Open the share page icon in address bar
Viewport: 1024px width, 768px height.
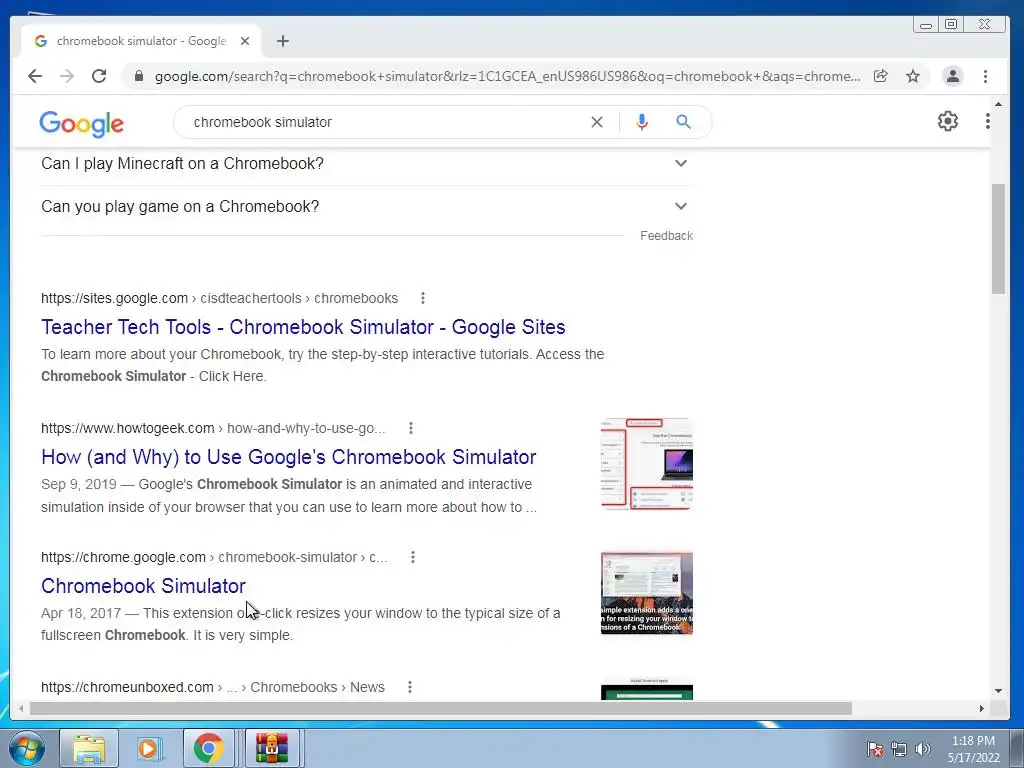880,76
